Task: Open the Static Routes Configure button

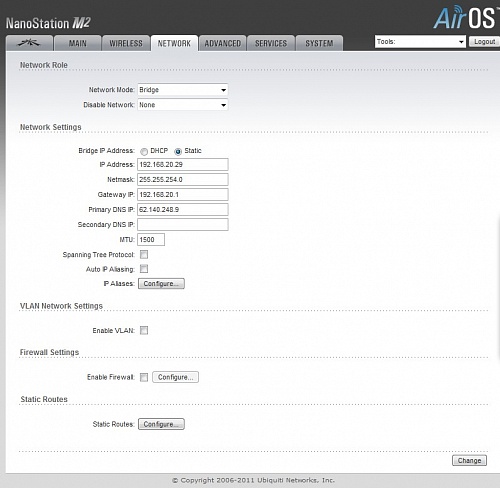Action: (x=161, y=424)
